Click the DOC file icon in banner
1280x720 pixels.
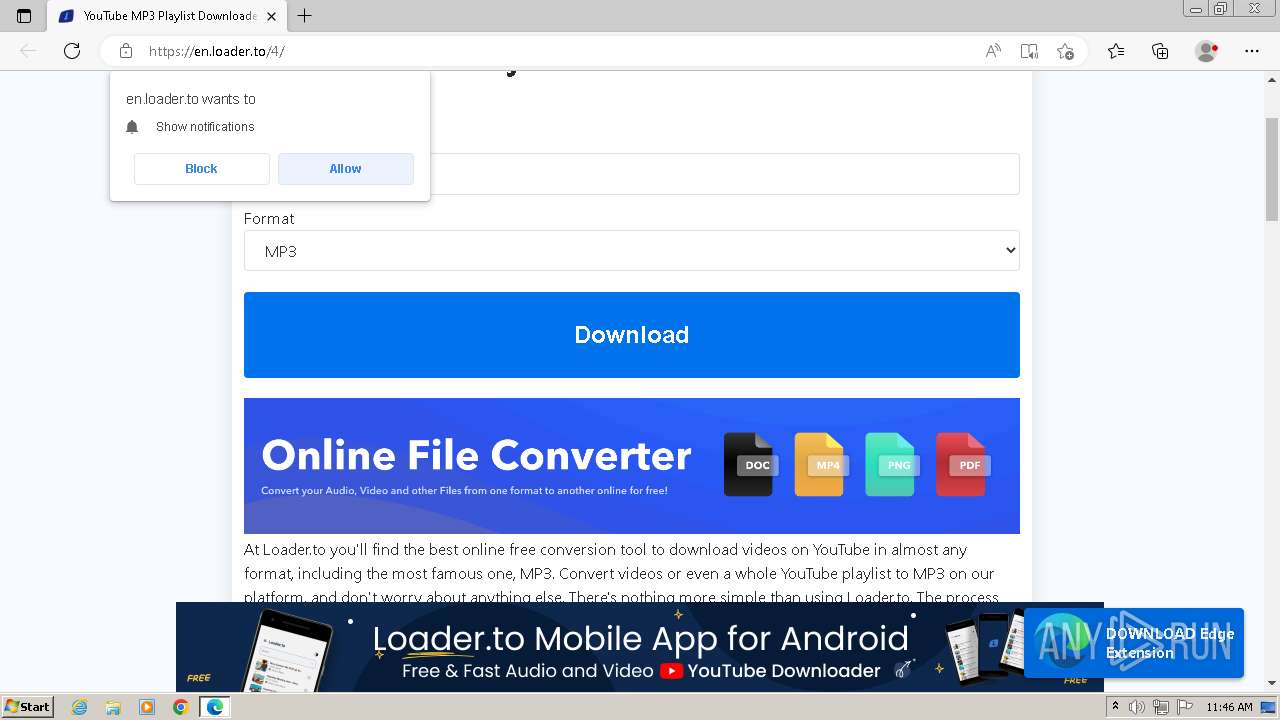point(749,464)
